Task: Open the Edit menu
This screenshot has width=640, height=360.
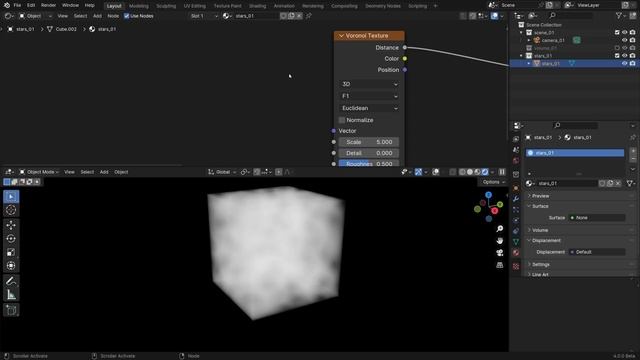Action: (31, 5)
